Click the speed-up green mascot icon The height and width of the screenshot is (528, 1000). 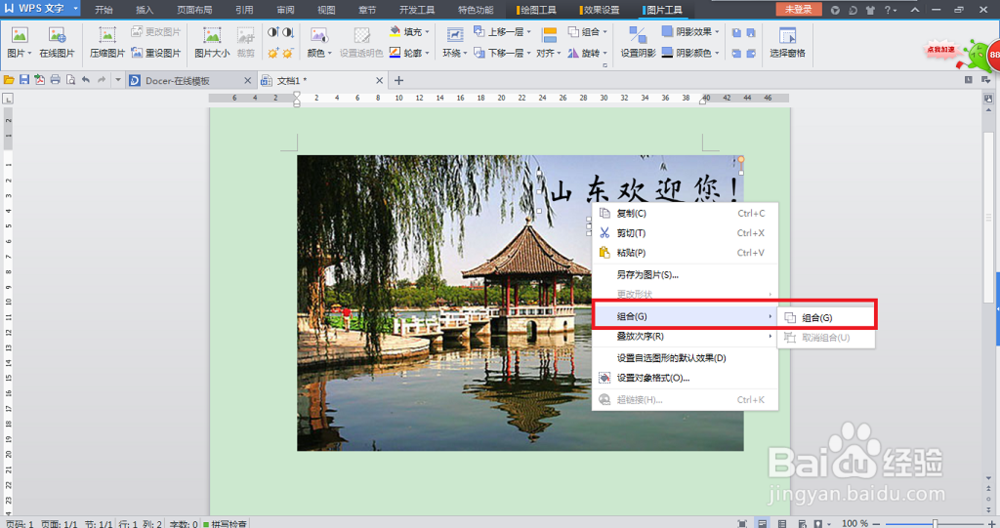click(x=976, y=55)
